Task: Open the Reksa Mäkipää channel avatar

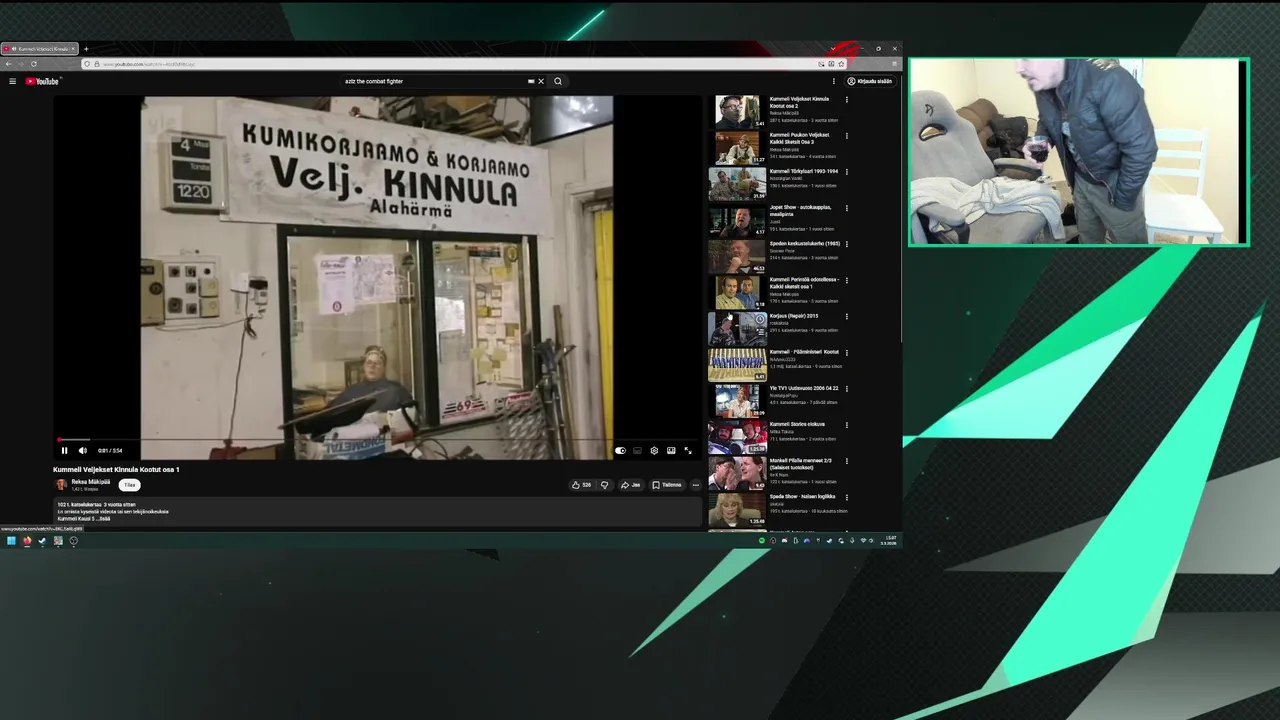Action: 61,485
